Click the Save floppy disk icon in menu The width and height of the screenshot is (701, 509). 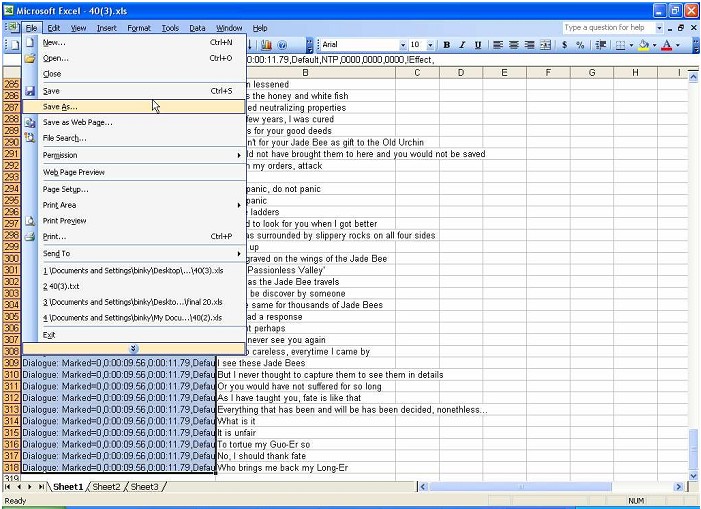point(30,91)
